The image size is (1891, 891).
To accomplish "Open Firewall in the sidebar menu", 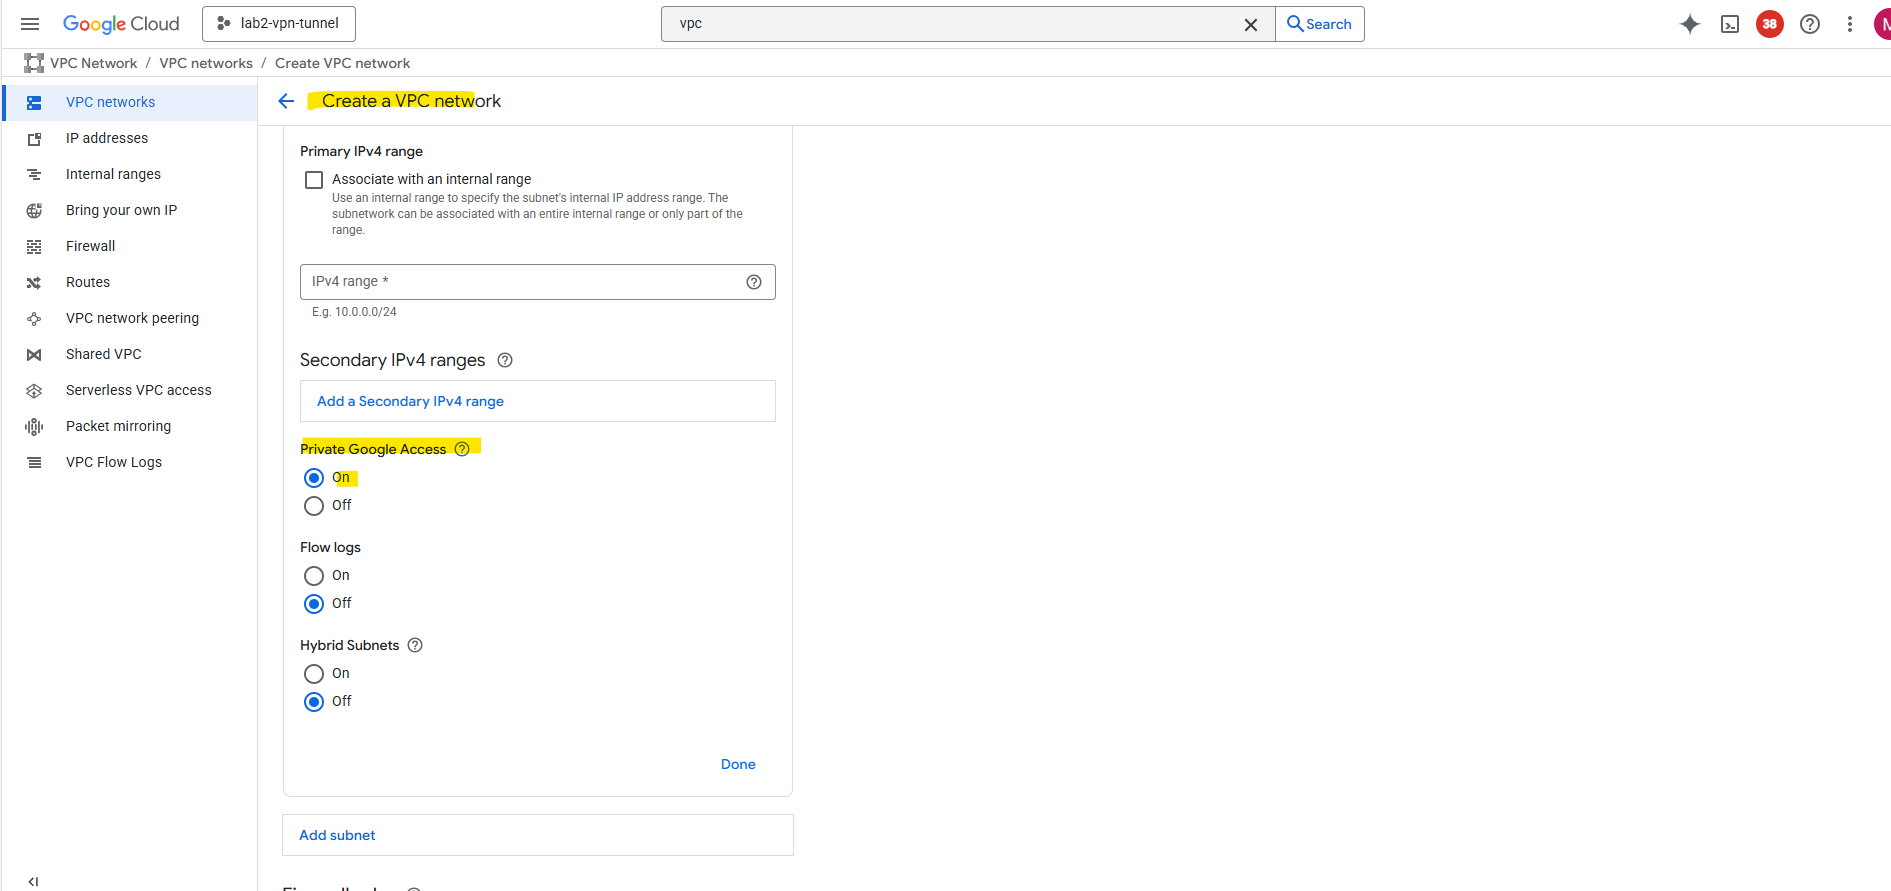I will (x=90, y=246).
